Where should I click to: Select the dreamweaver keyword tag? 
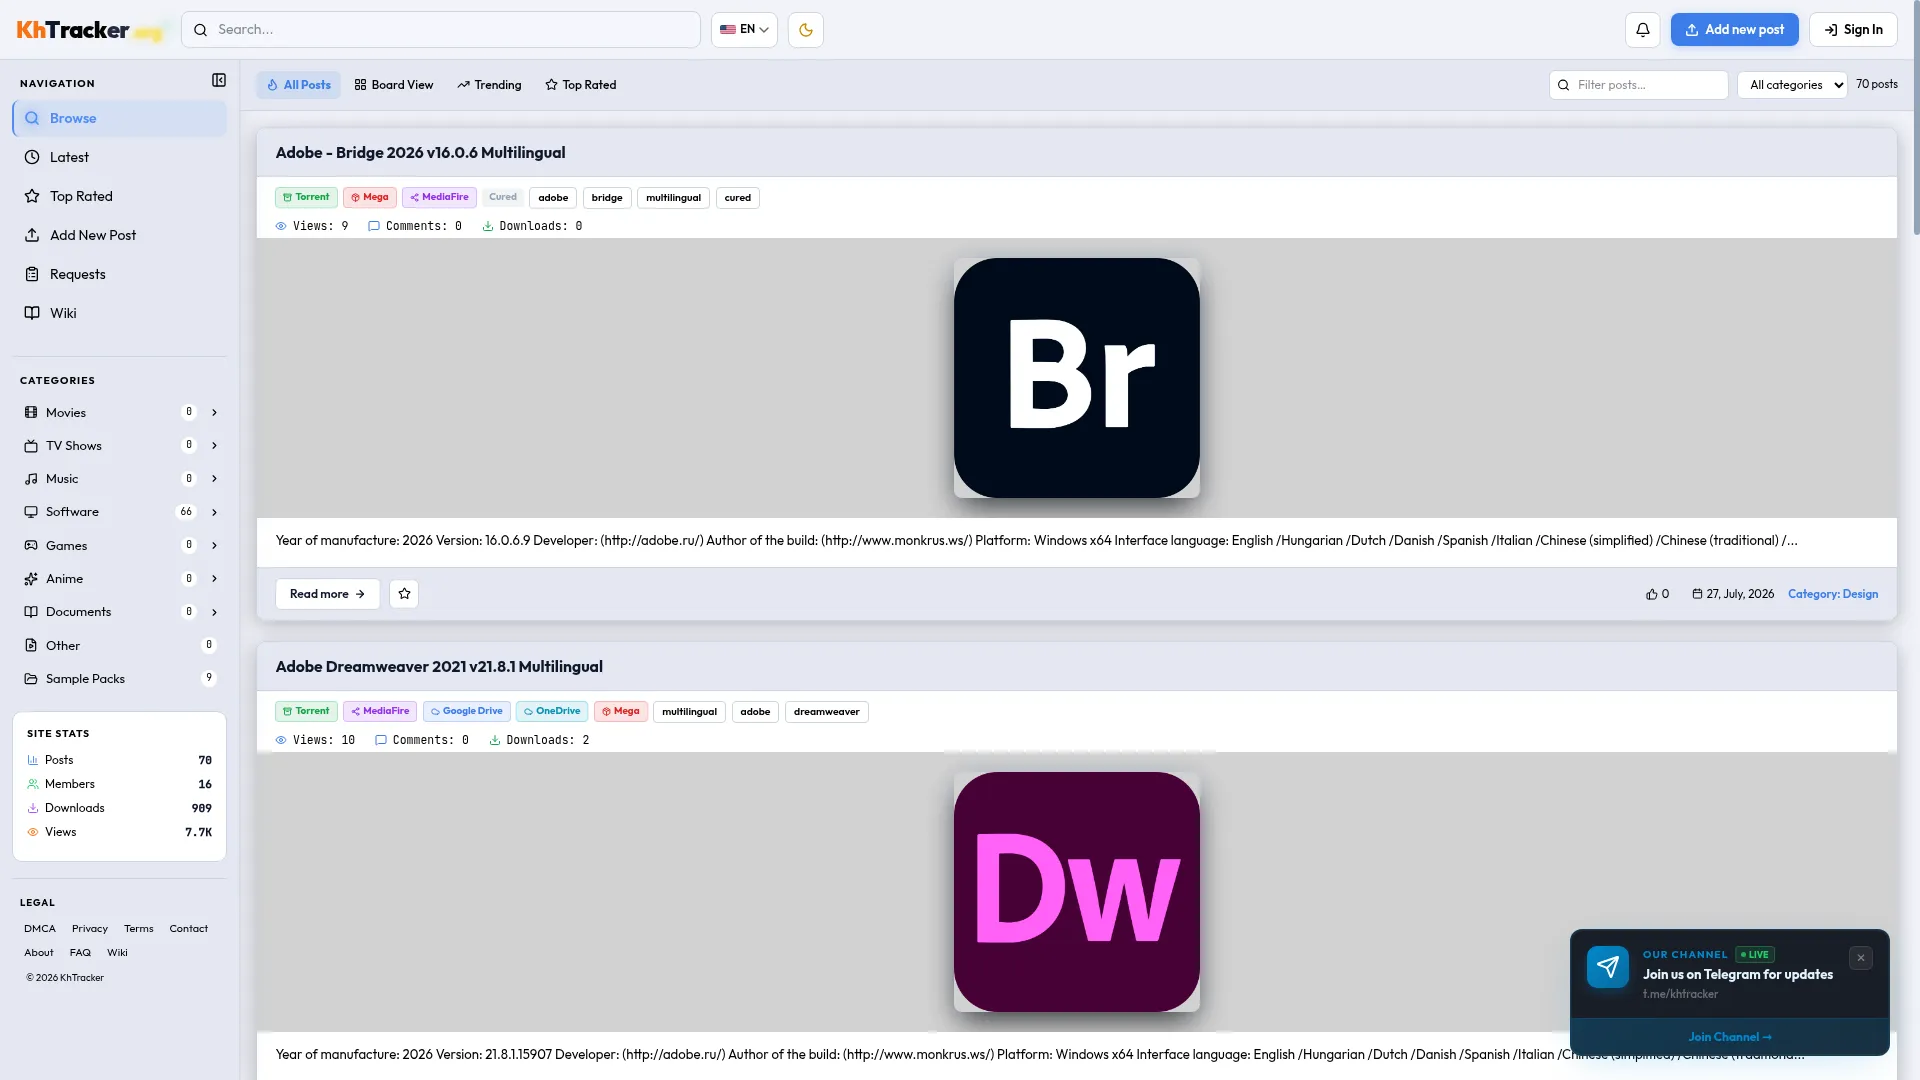point(827,712)
